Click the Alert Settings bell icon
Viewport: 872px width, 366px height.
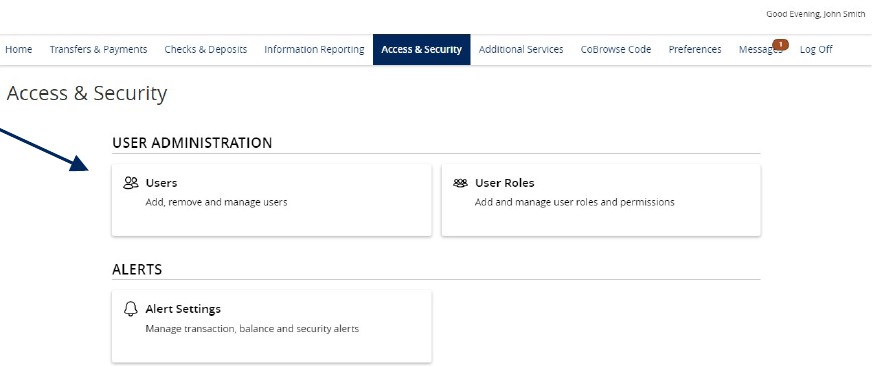(x=131, y=309)
